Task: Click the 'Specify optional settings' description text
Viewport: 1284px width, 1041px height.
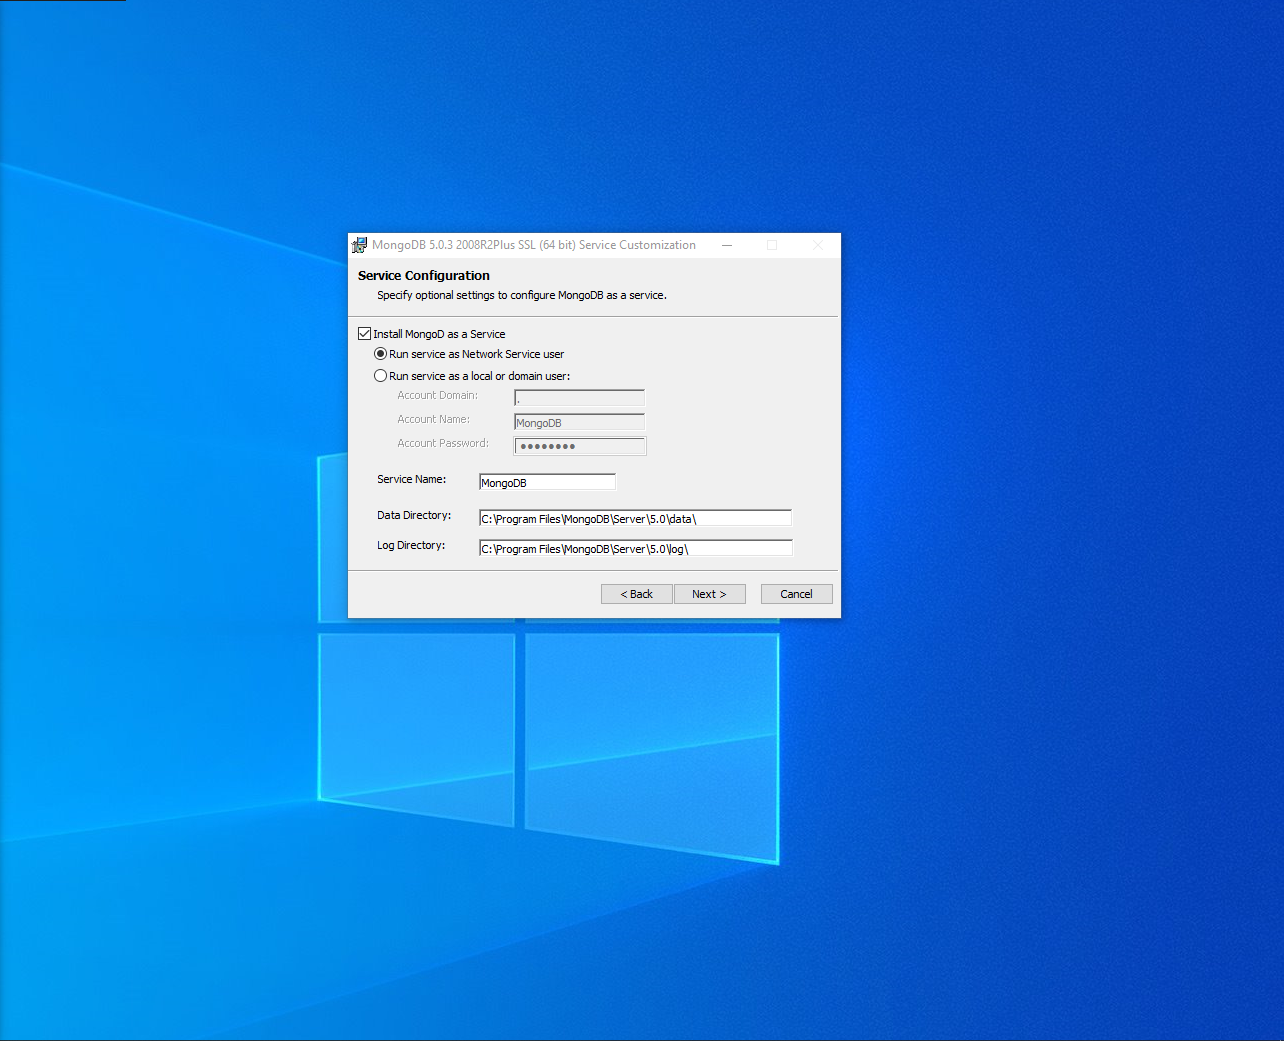Action: pos(522,296)
